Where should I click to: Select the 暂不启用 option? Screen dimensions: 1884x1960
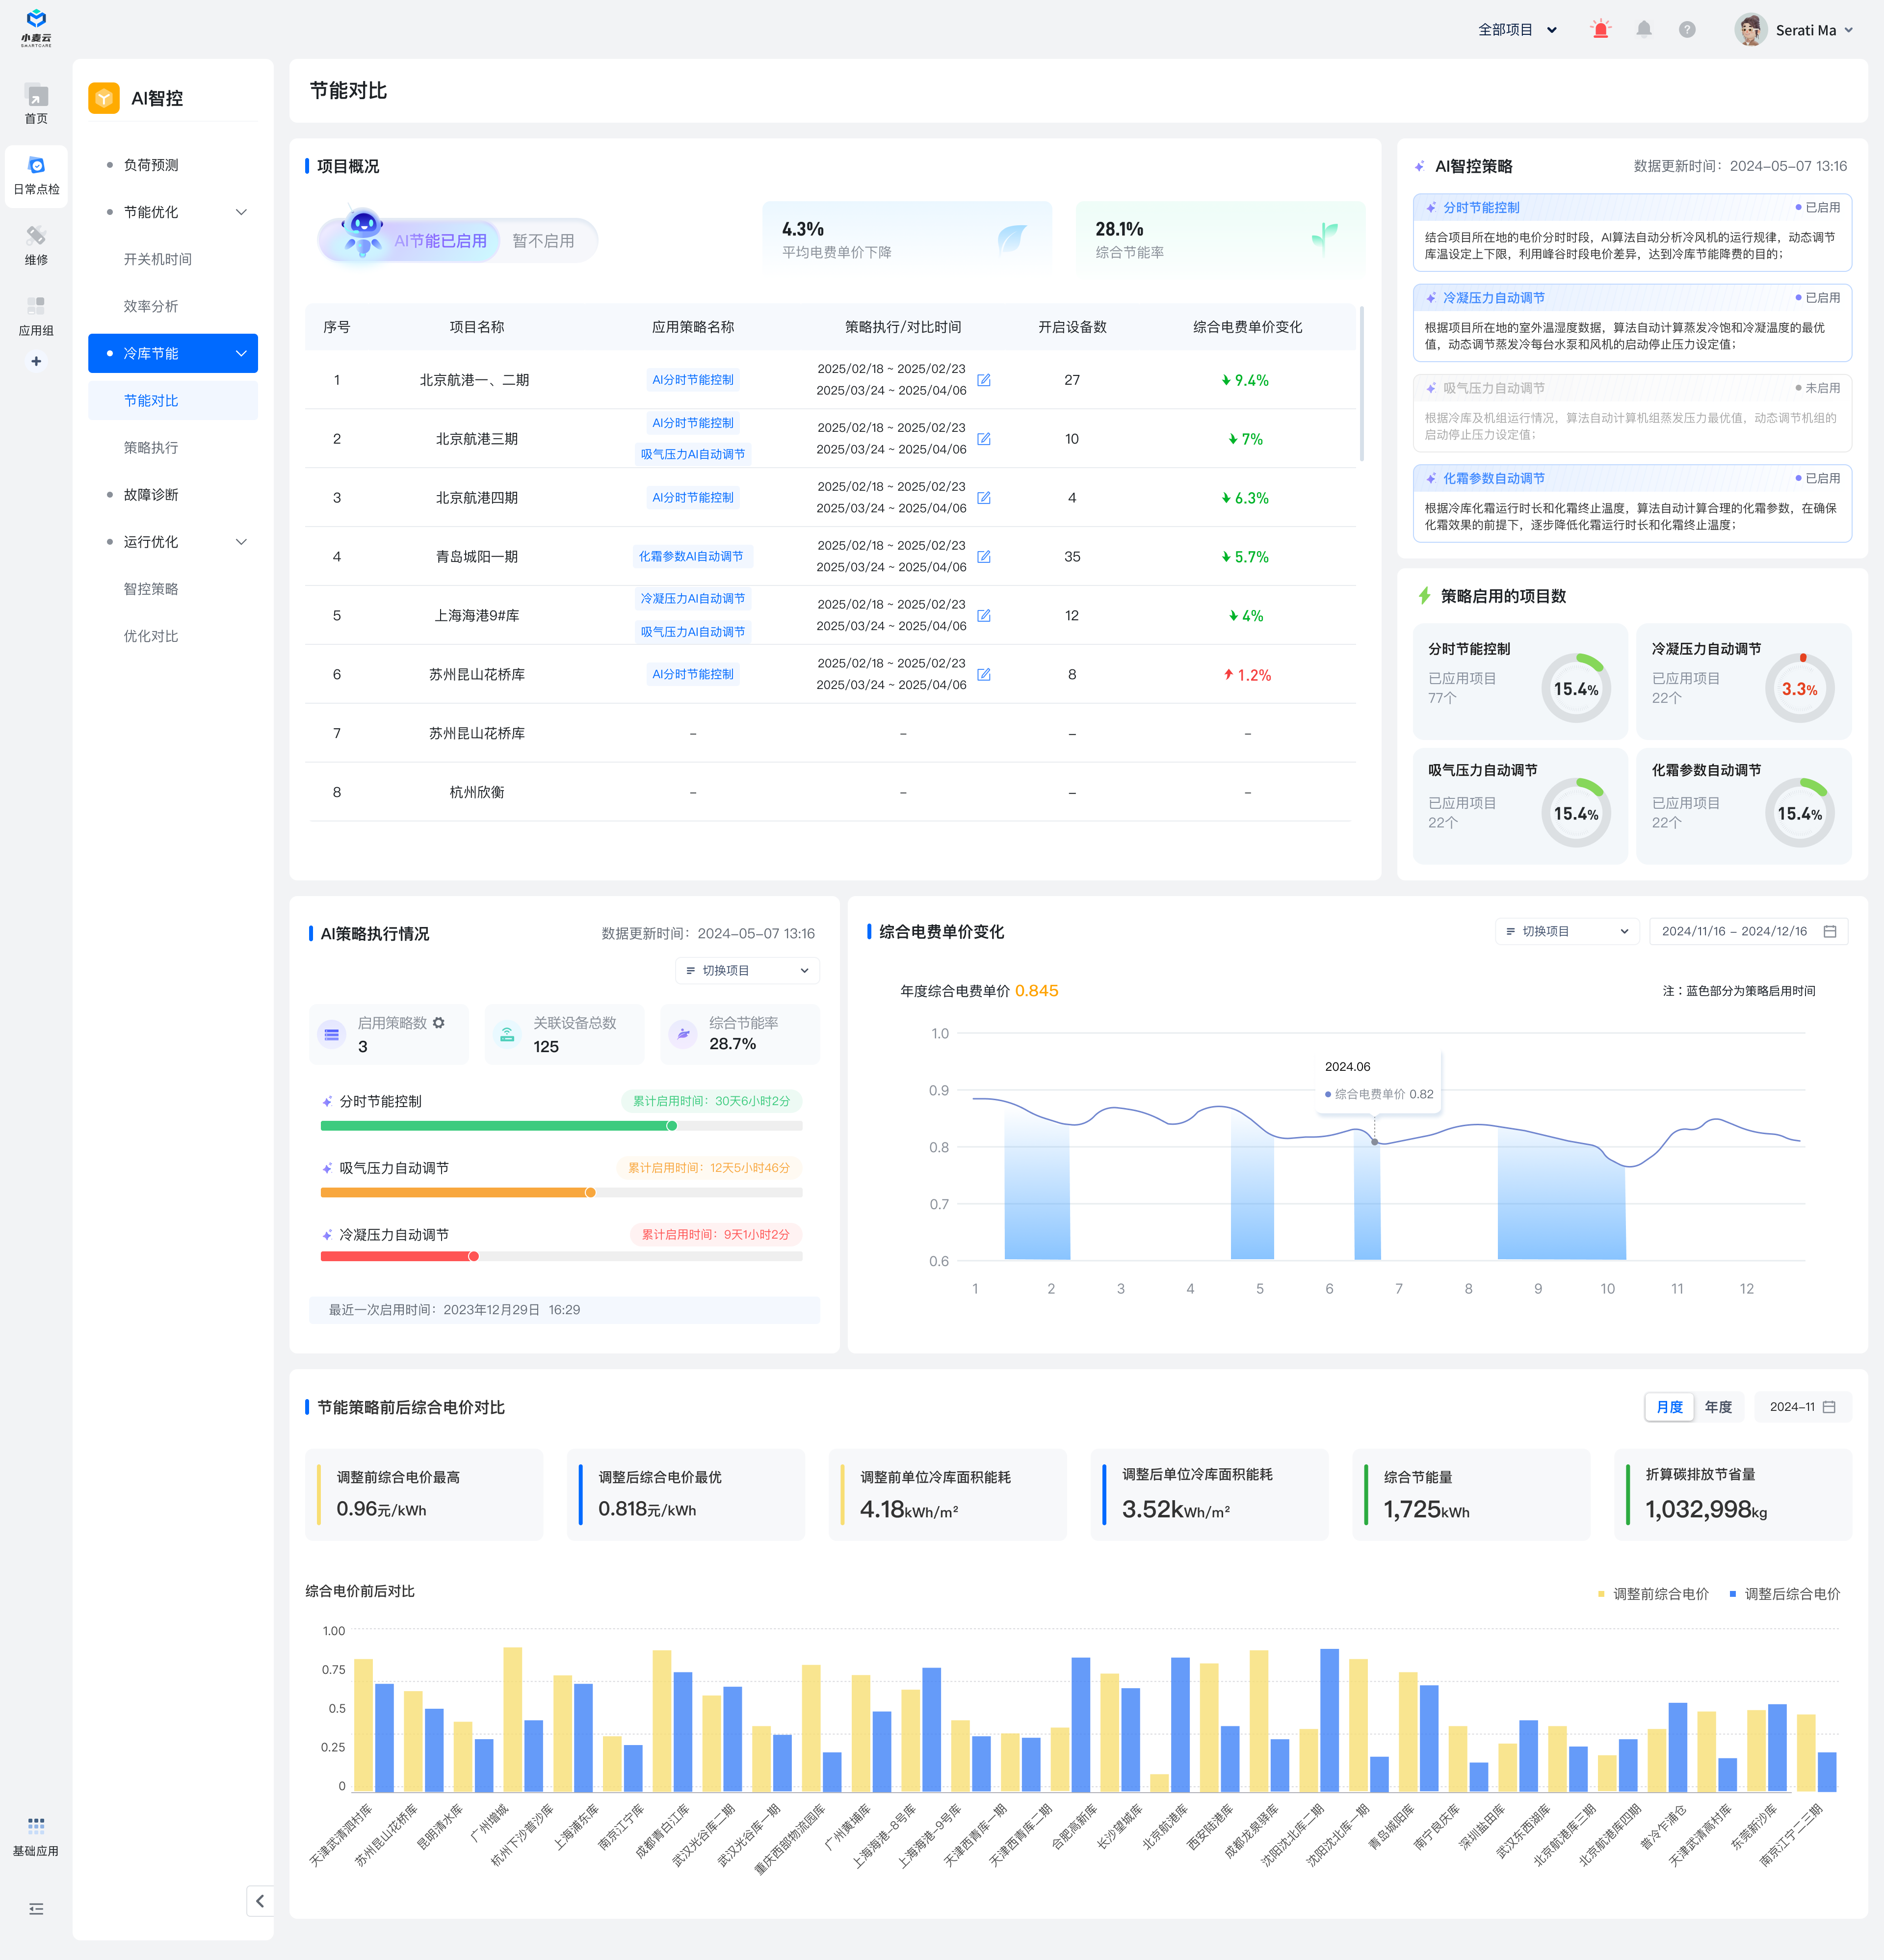[x=543, y=241]
